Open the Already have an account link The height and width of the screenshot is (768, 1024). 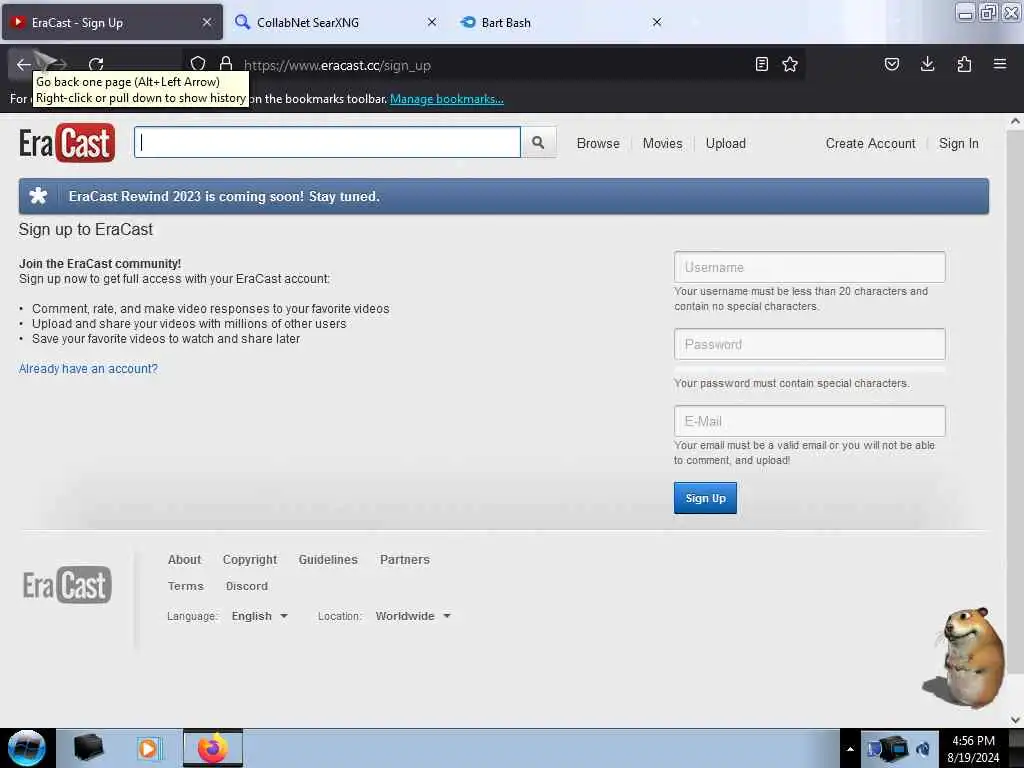[x=88, y=368]
